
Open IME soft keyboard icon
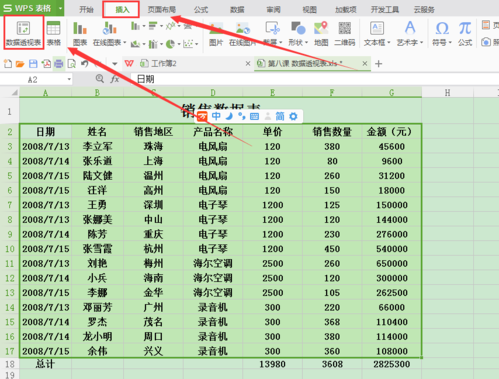click(x=254, y=116)
